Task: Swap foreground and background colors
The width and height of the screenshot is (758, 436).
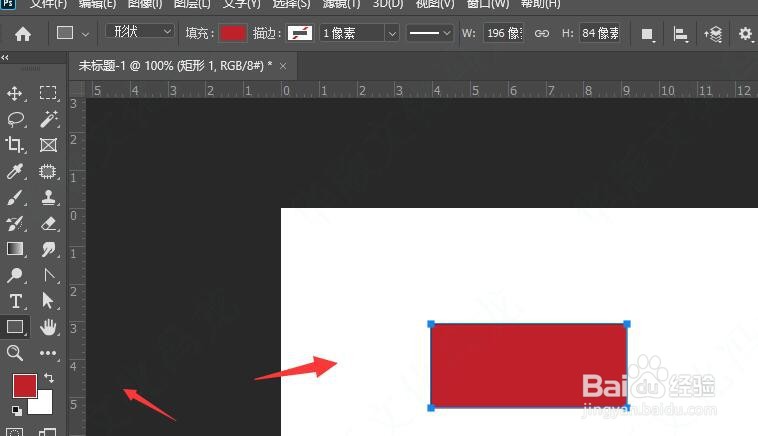Action: click(48, 377)
